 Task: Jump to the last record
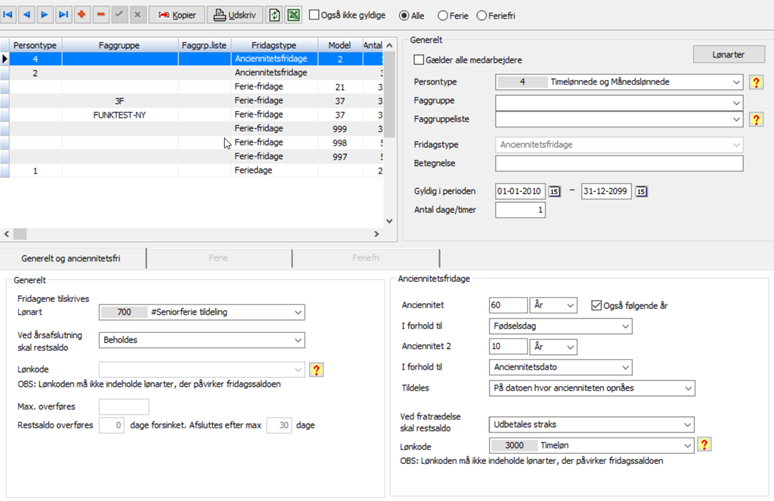click(x=64, y=15)
